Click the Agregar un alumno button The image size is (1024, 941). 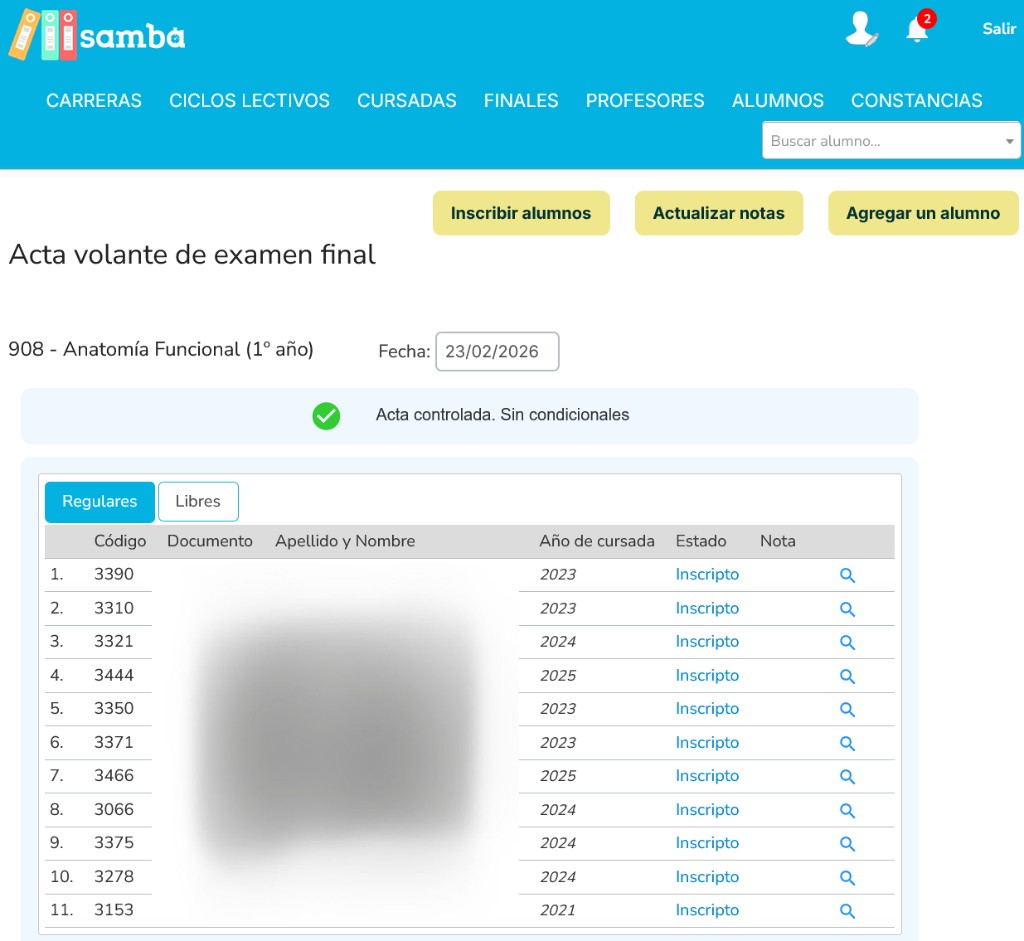point(922,213)
